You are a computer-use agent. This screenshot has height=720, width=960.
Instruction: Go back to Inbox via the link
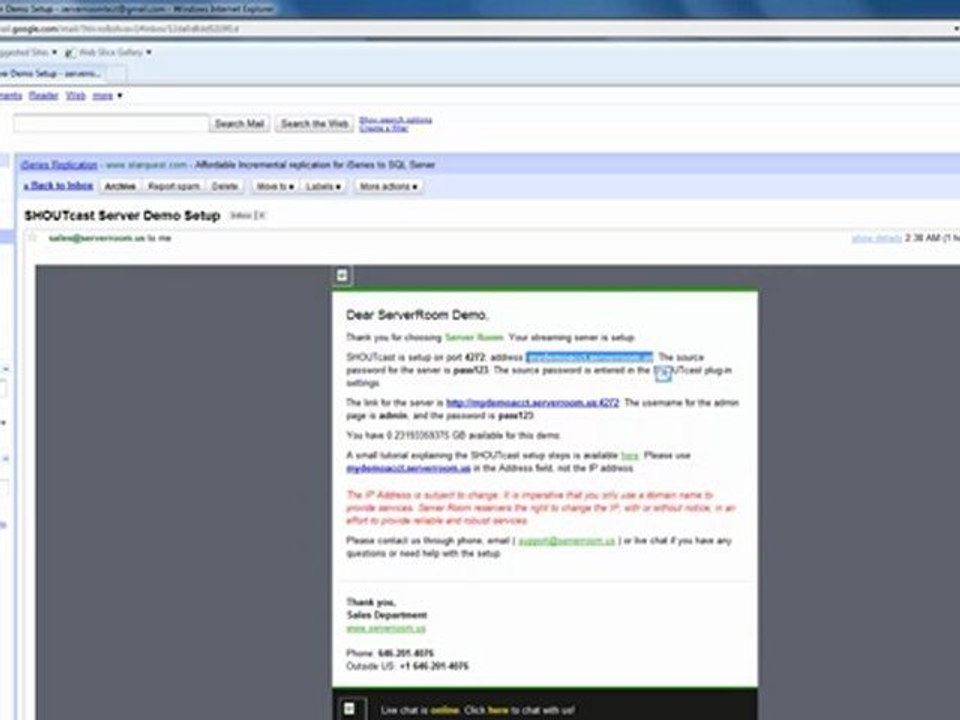point(58,186)
